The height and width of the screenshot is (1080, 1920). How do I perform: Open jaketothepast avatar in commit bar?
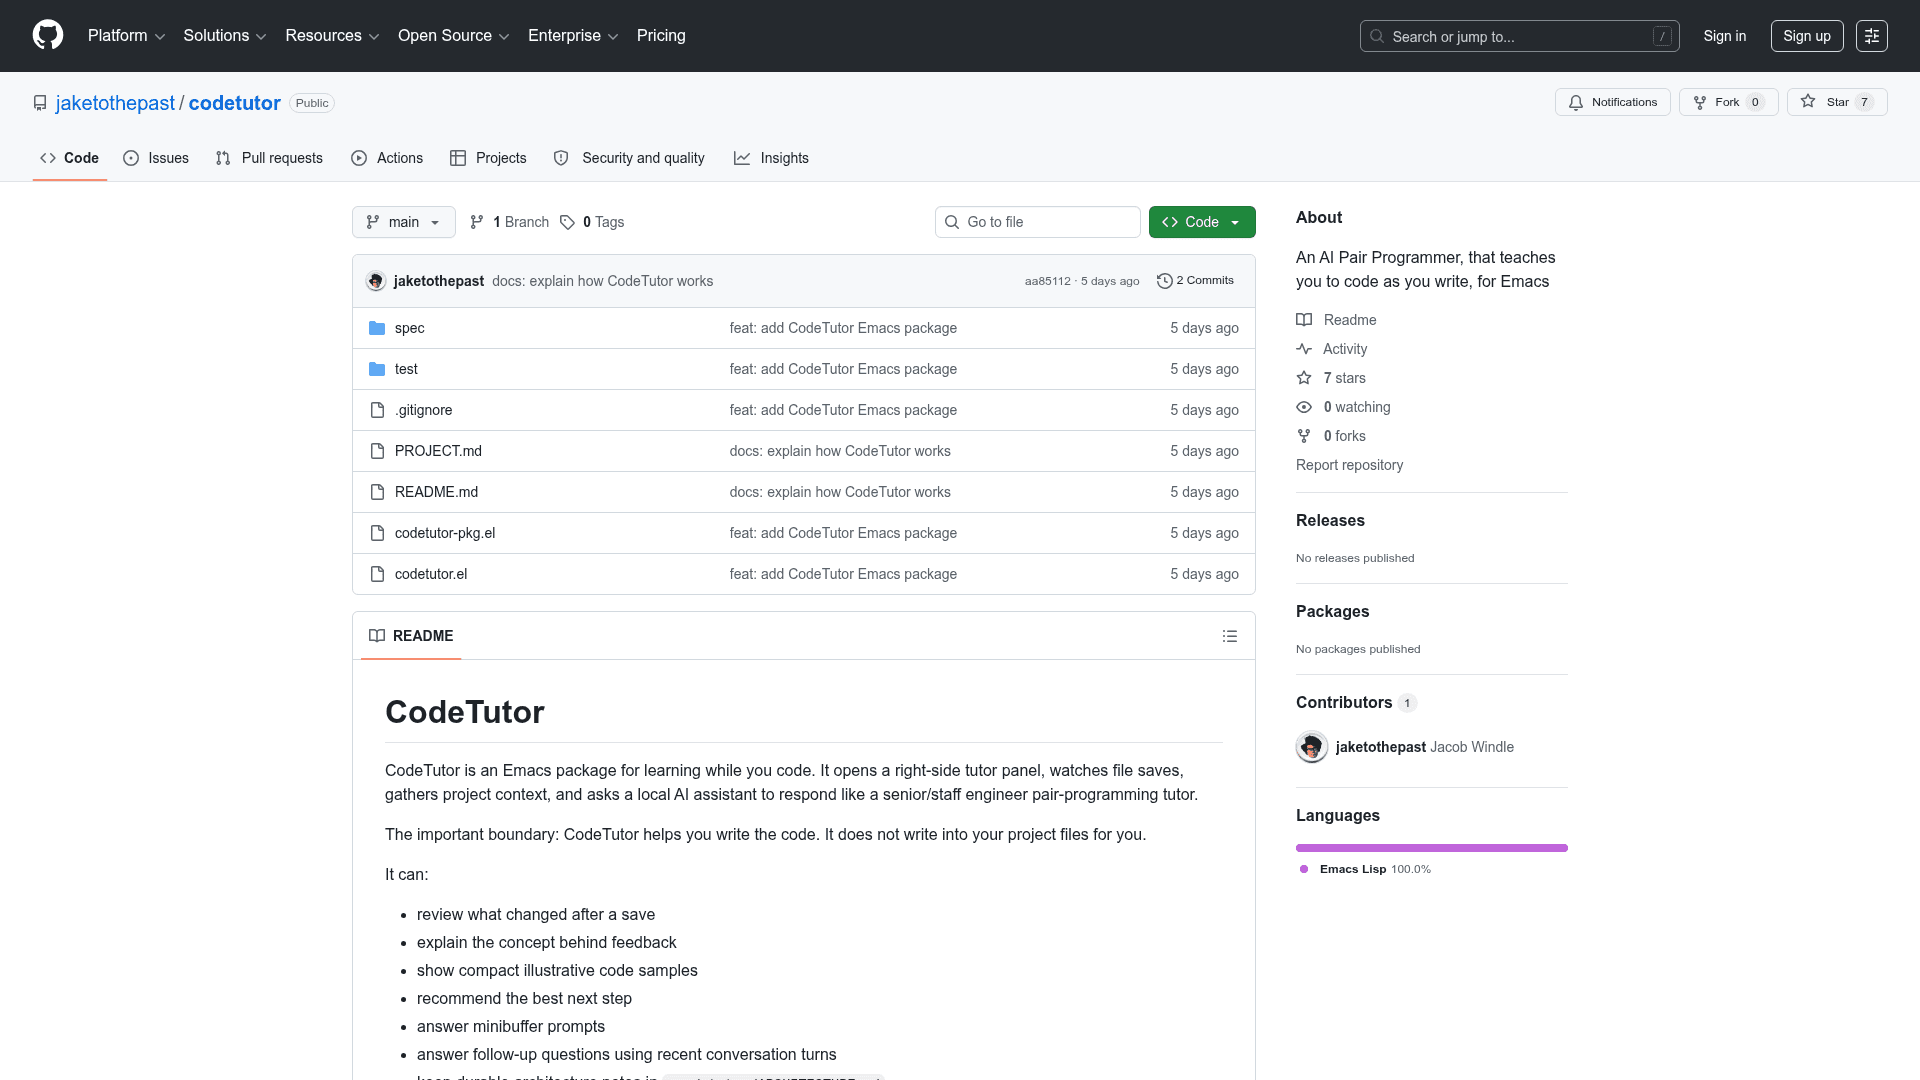pos(376,281)
